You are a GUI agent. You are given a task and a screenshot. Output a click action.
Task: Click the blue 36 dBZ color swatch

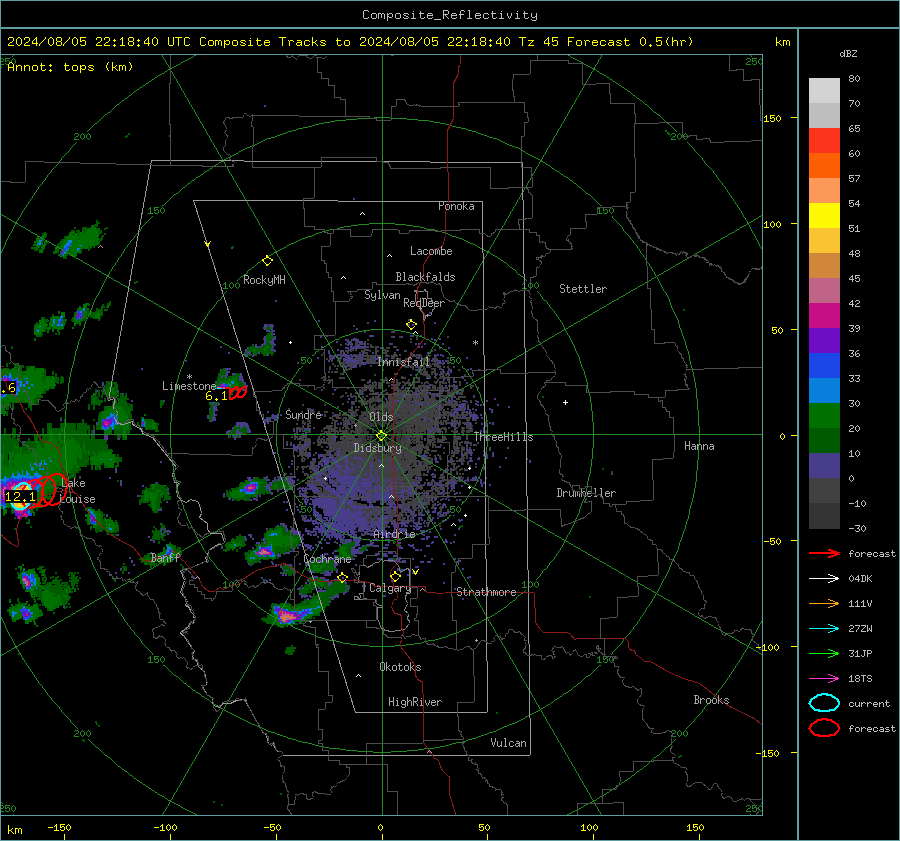pyautogui.click(x=824, y=366)
